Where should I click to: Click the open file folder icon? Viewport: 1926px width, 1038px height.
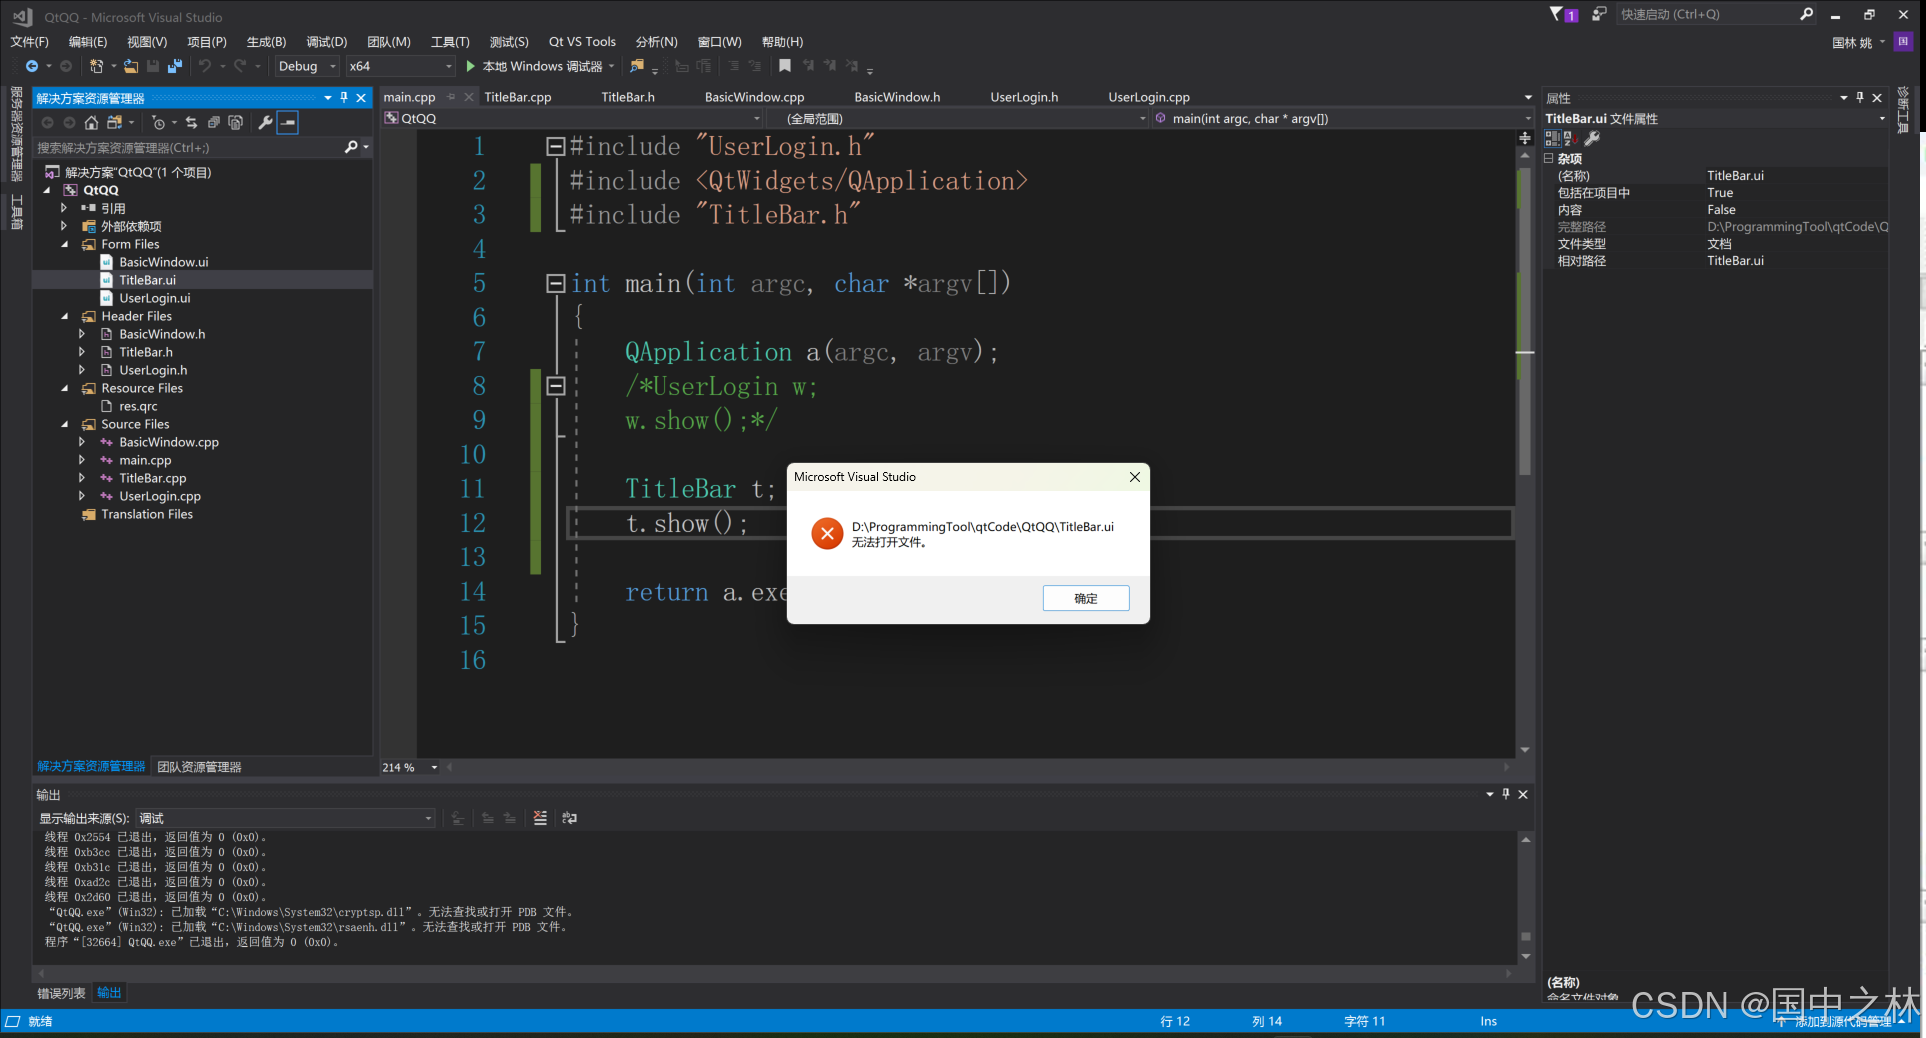click(x=131, y=66)
